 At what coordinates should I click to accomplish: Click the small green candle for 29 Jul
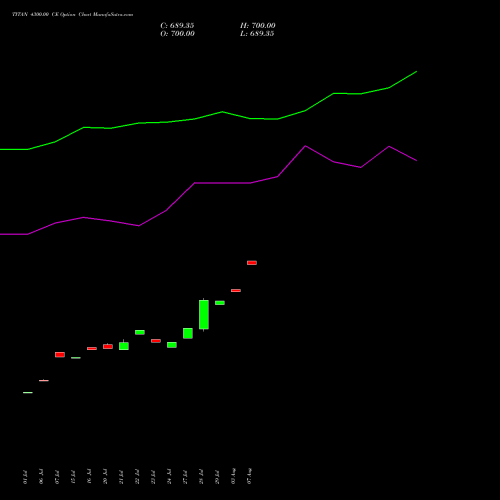[220, 303]
